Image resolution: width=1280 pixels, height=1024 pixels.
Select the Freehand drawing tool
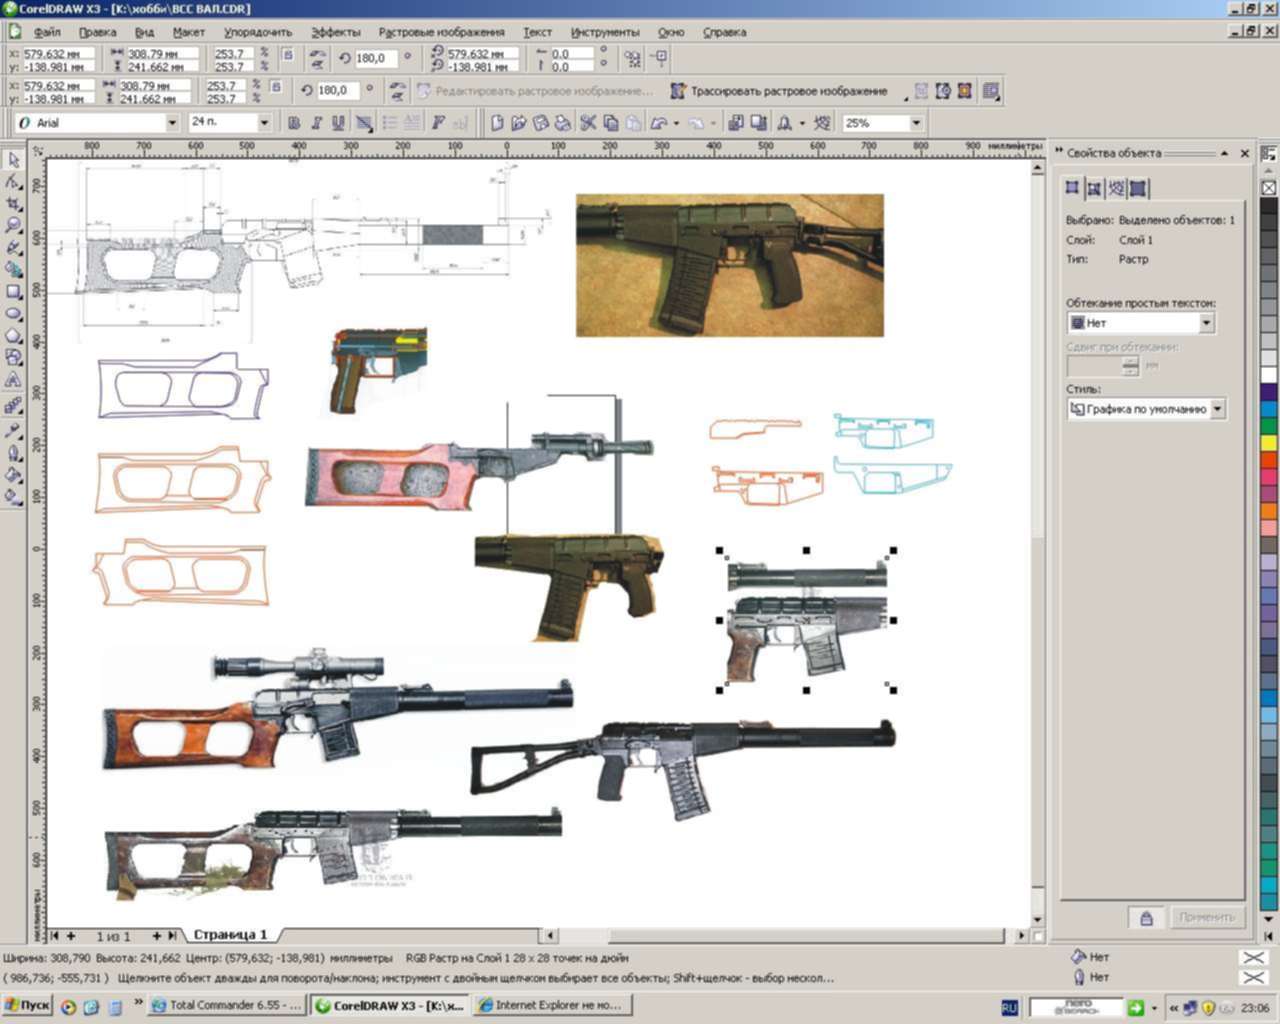[13, 248]
